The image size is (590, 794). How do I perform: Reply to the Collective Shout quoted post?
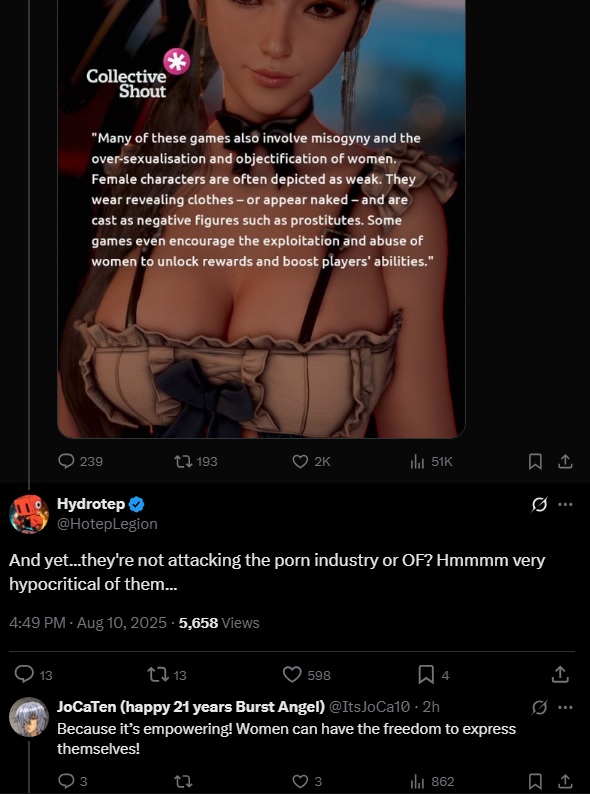(x=80, y=461)
